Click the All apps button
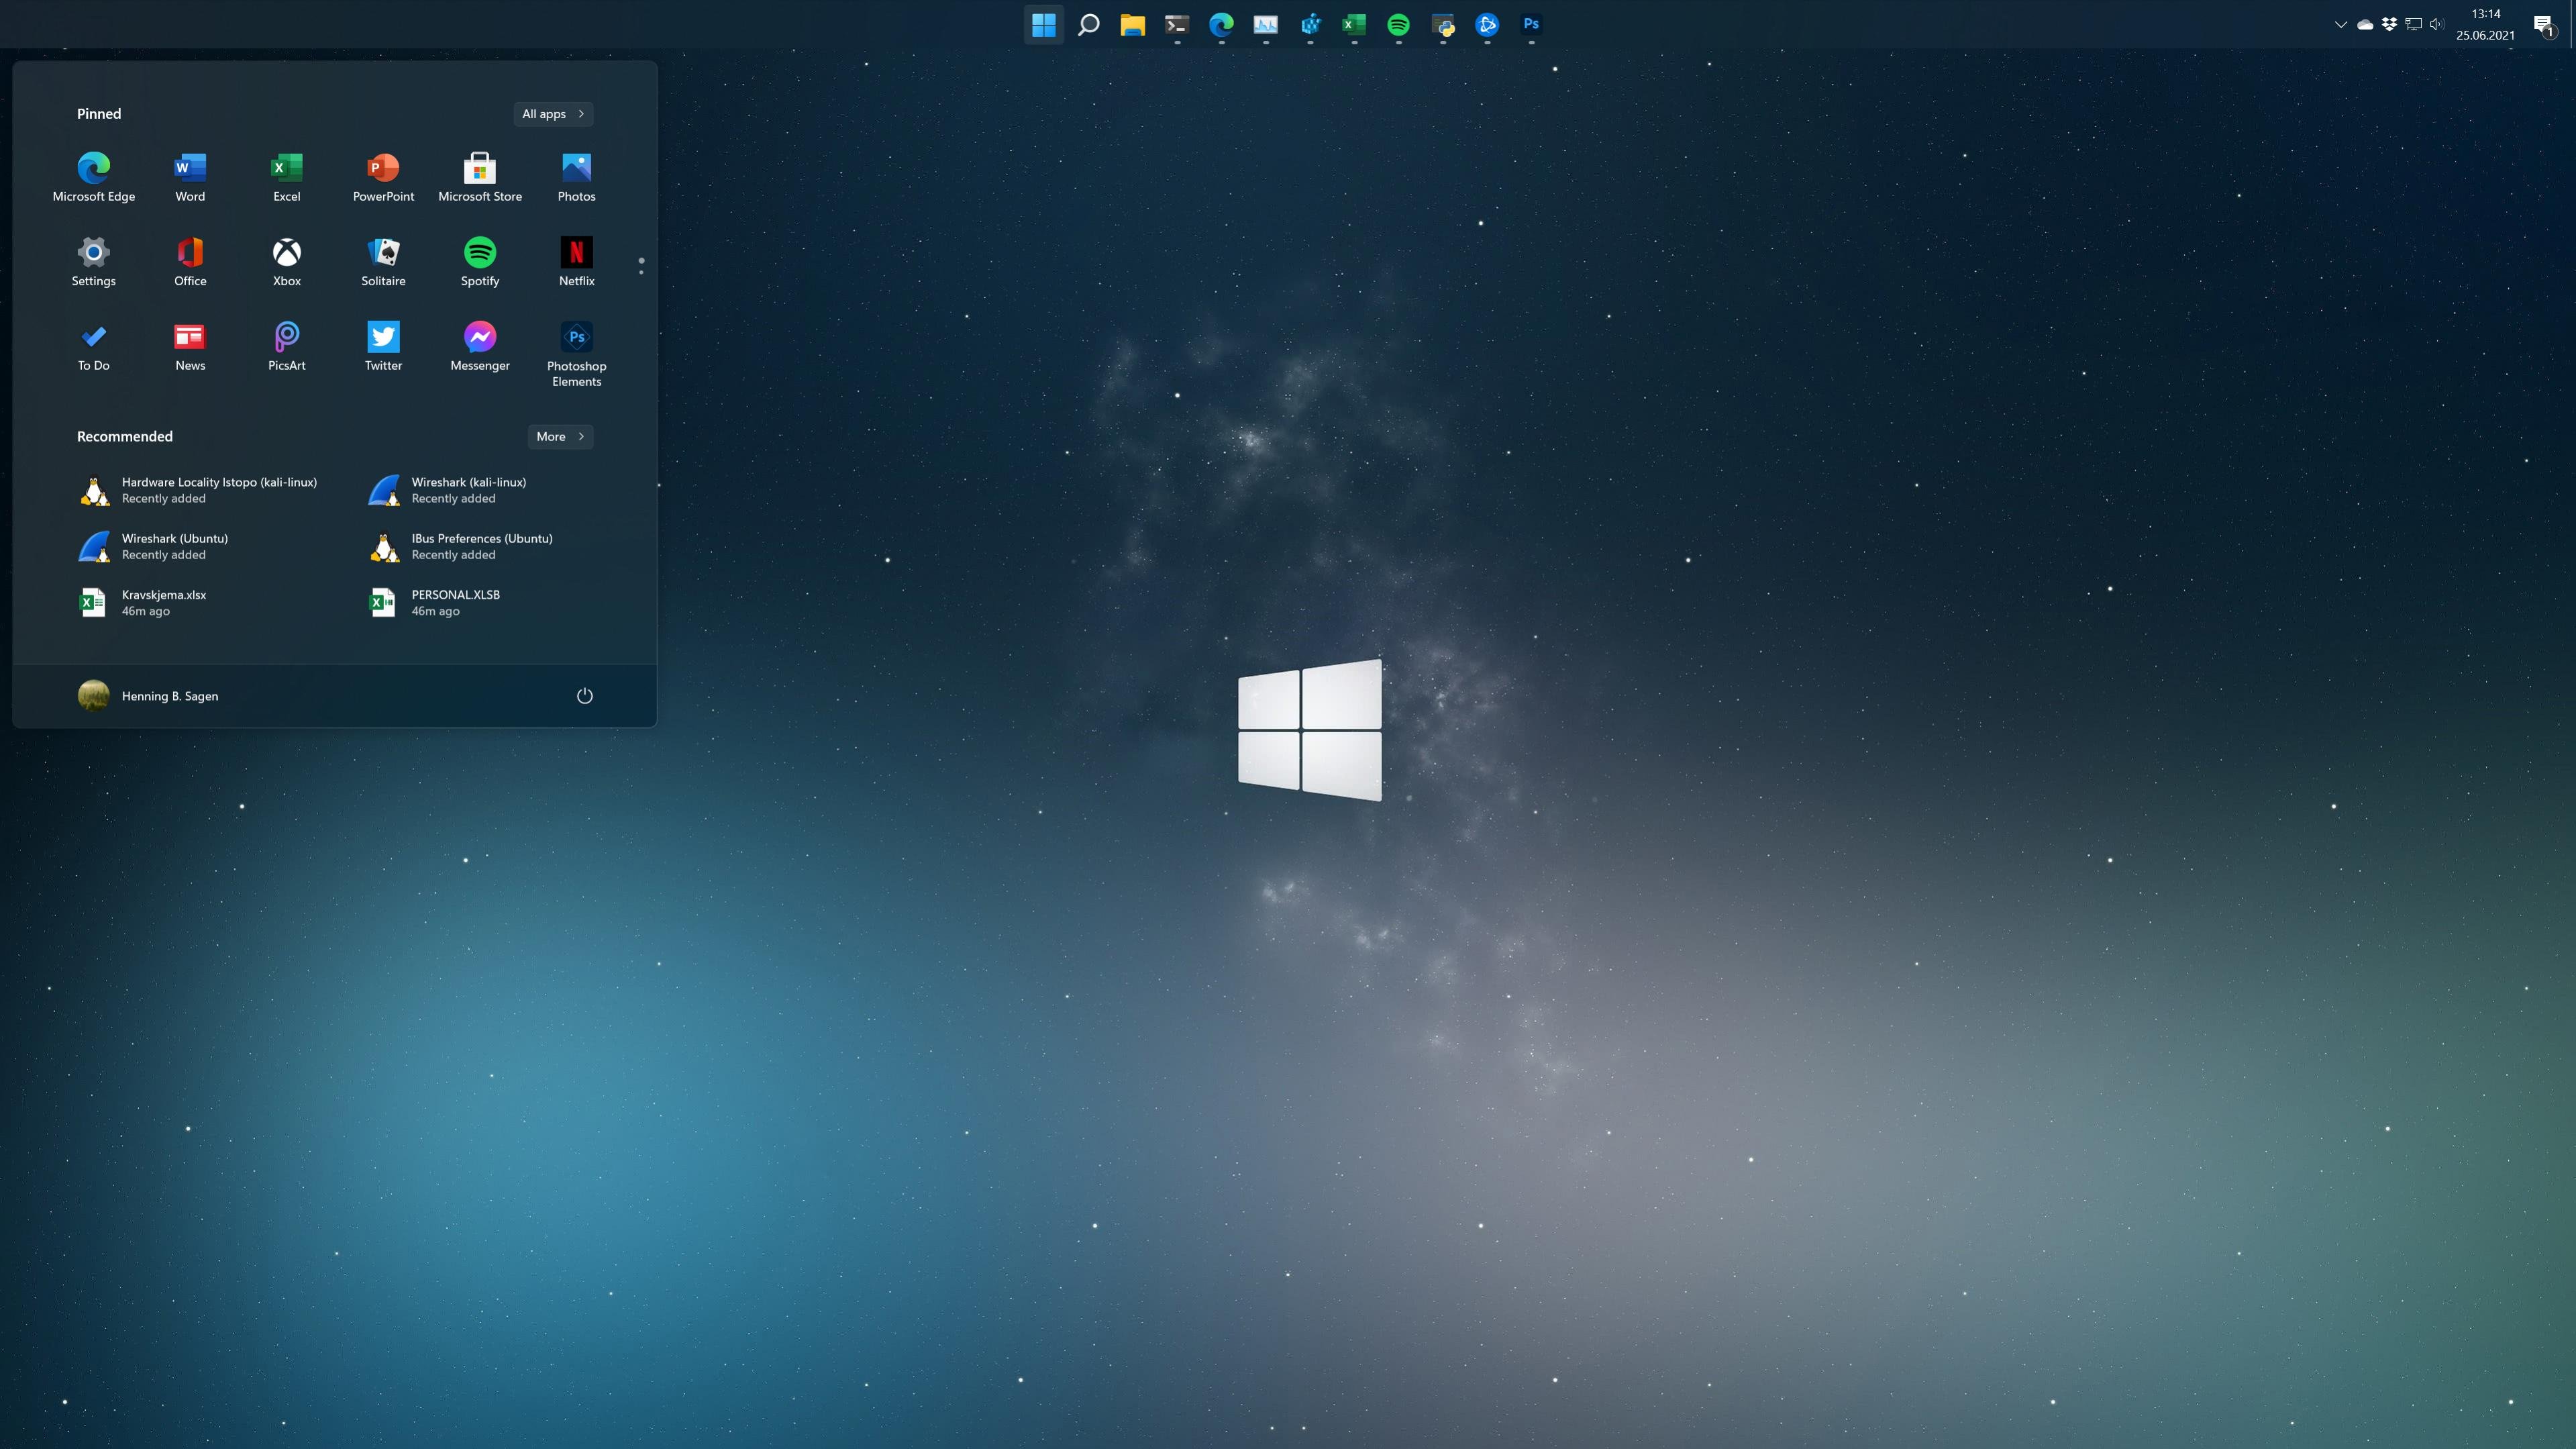The height and width of the screenshot is (1449, 2576). (x=553, y=114)
